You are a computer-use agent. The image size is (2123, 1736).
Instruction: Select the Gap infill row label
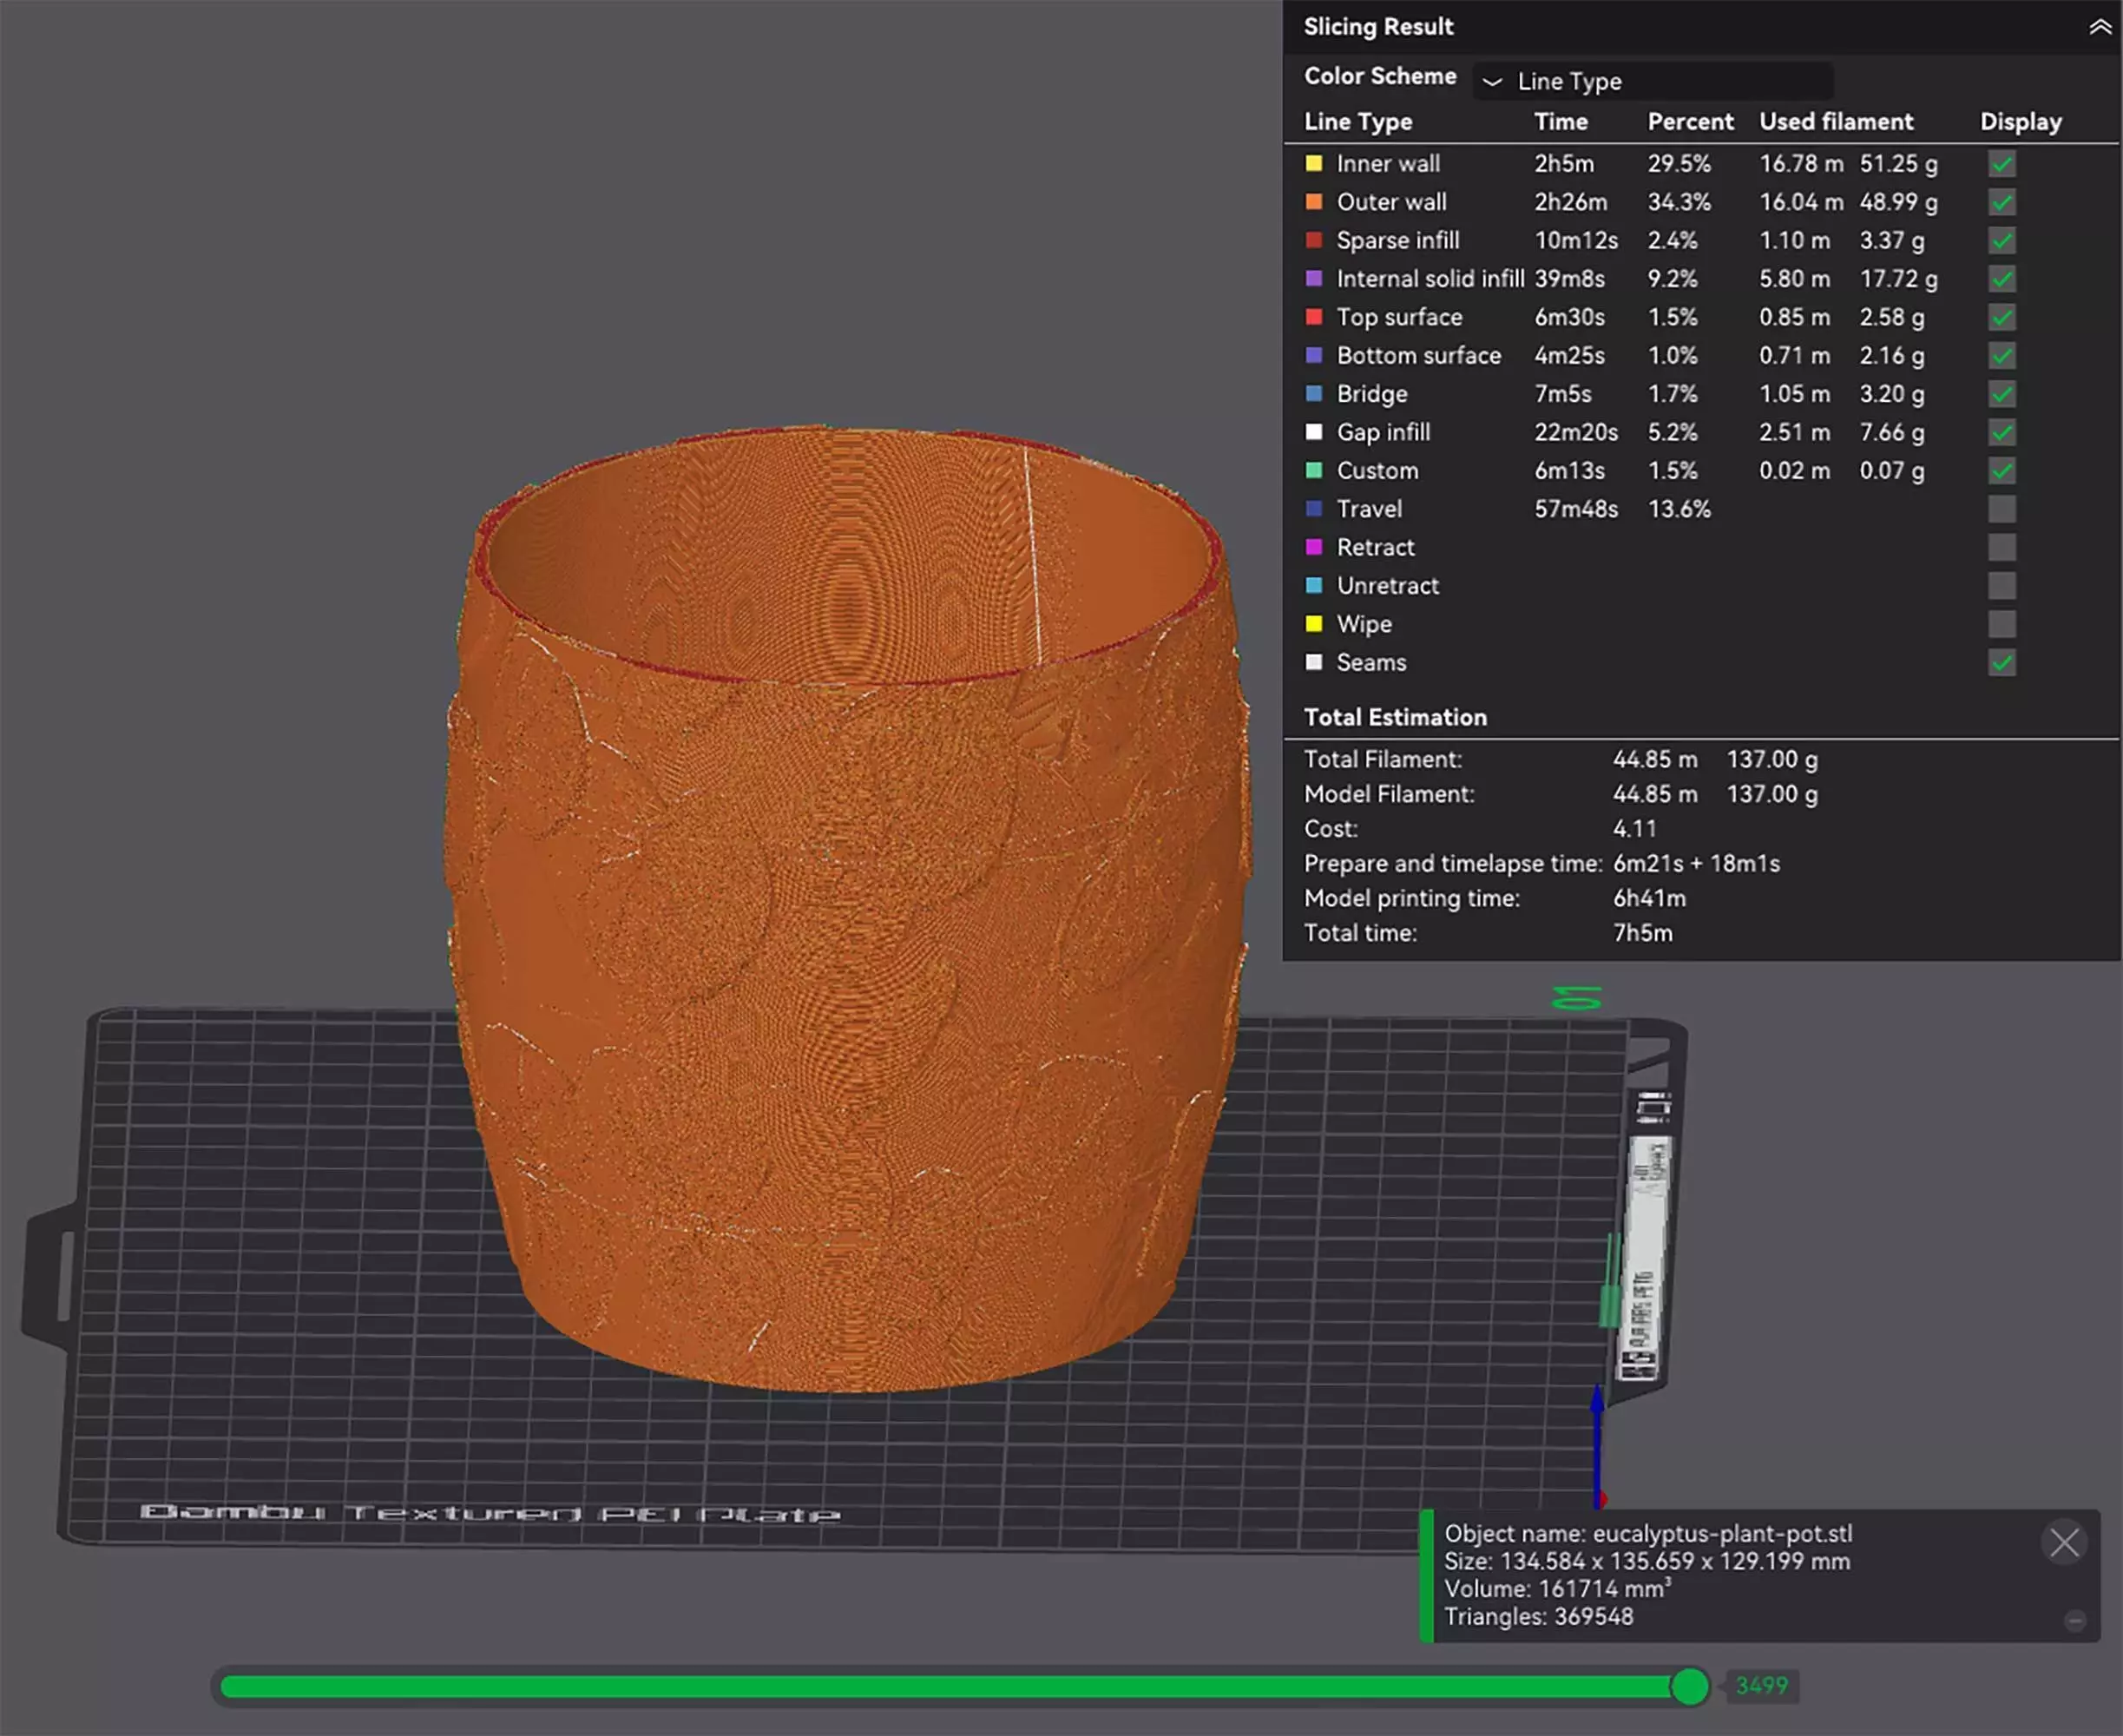[1383, 432]
